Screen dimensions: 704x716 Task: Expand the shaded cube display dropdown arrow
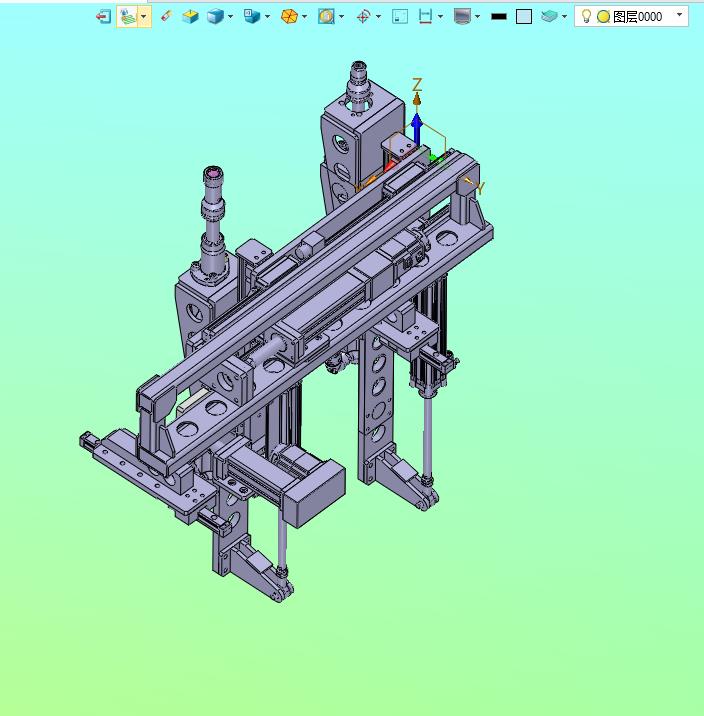231,17
